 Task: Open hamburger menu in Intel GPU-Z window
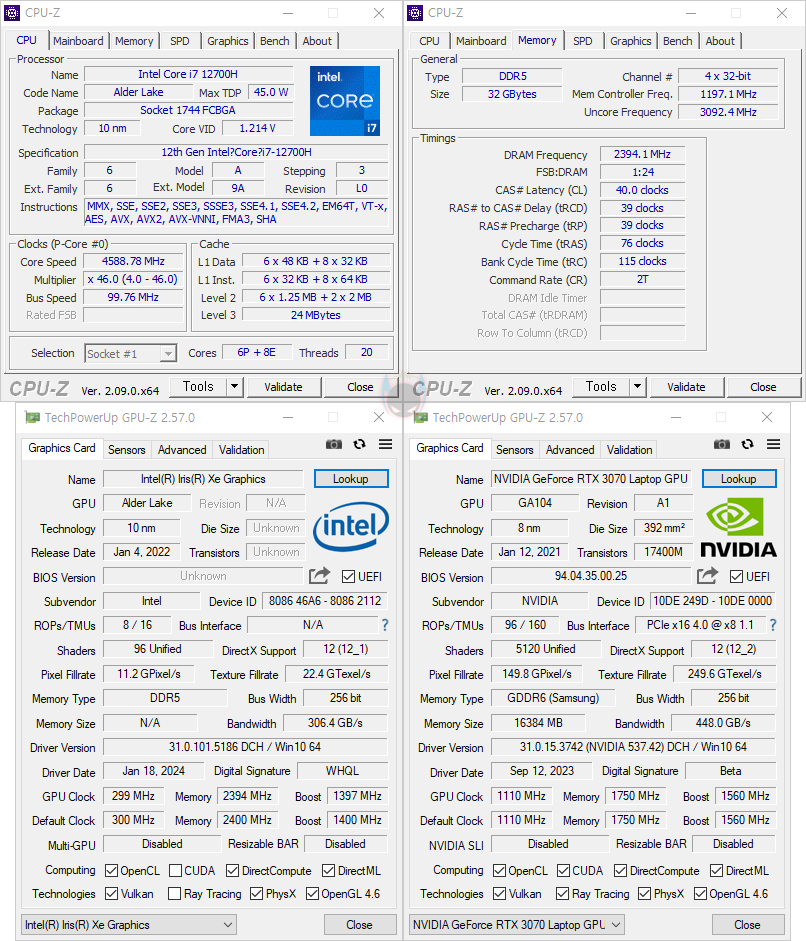[x=385, y=444]
